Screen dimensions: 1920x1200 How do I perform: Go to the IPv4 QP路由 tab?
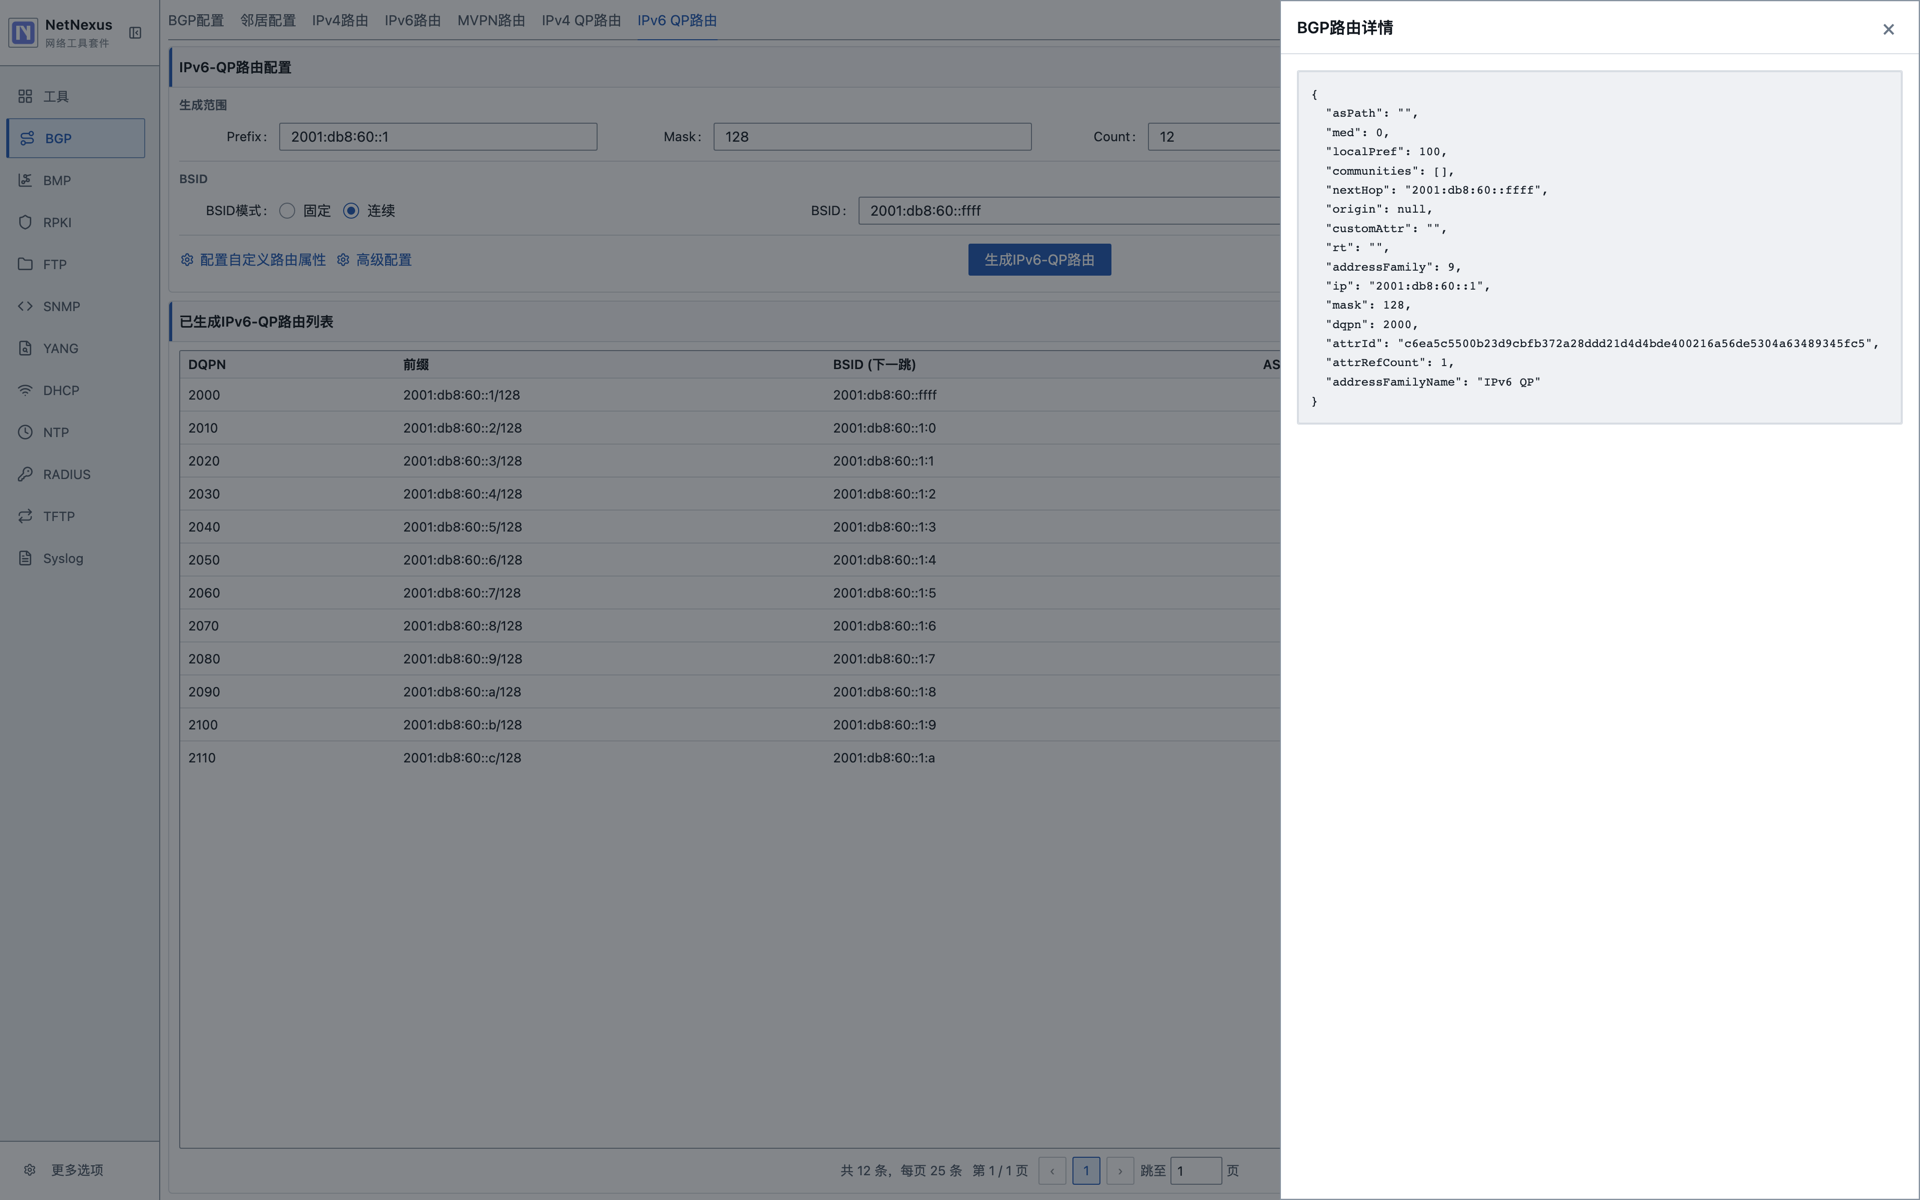[x=581, y=20]
